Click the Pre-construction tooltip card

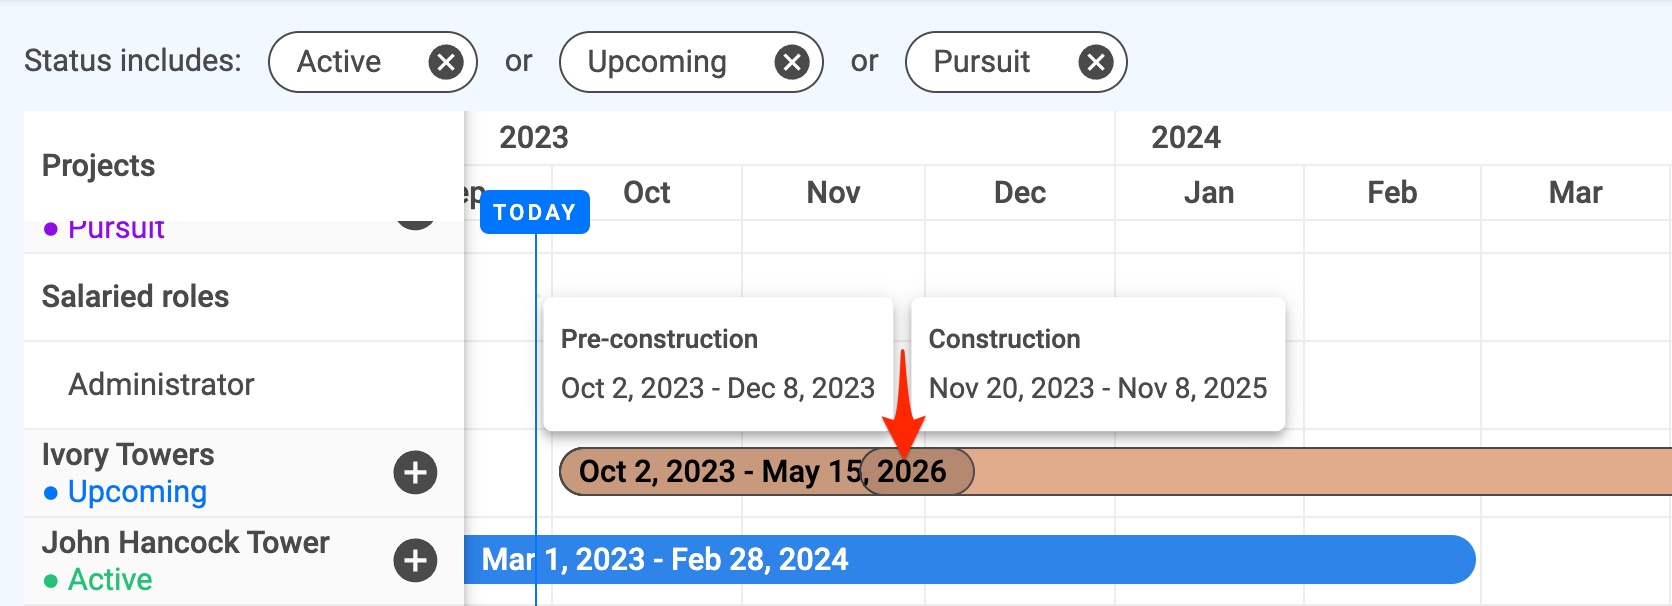[718, 364]
